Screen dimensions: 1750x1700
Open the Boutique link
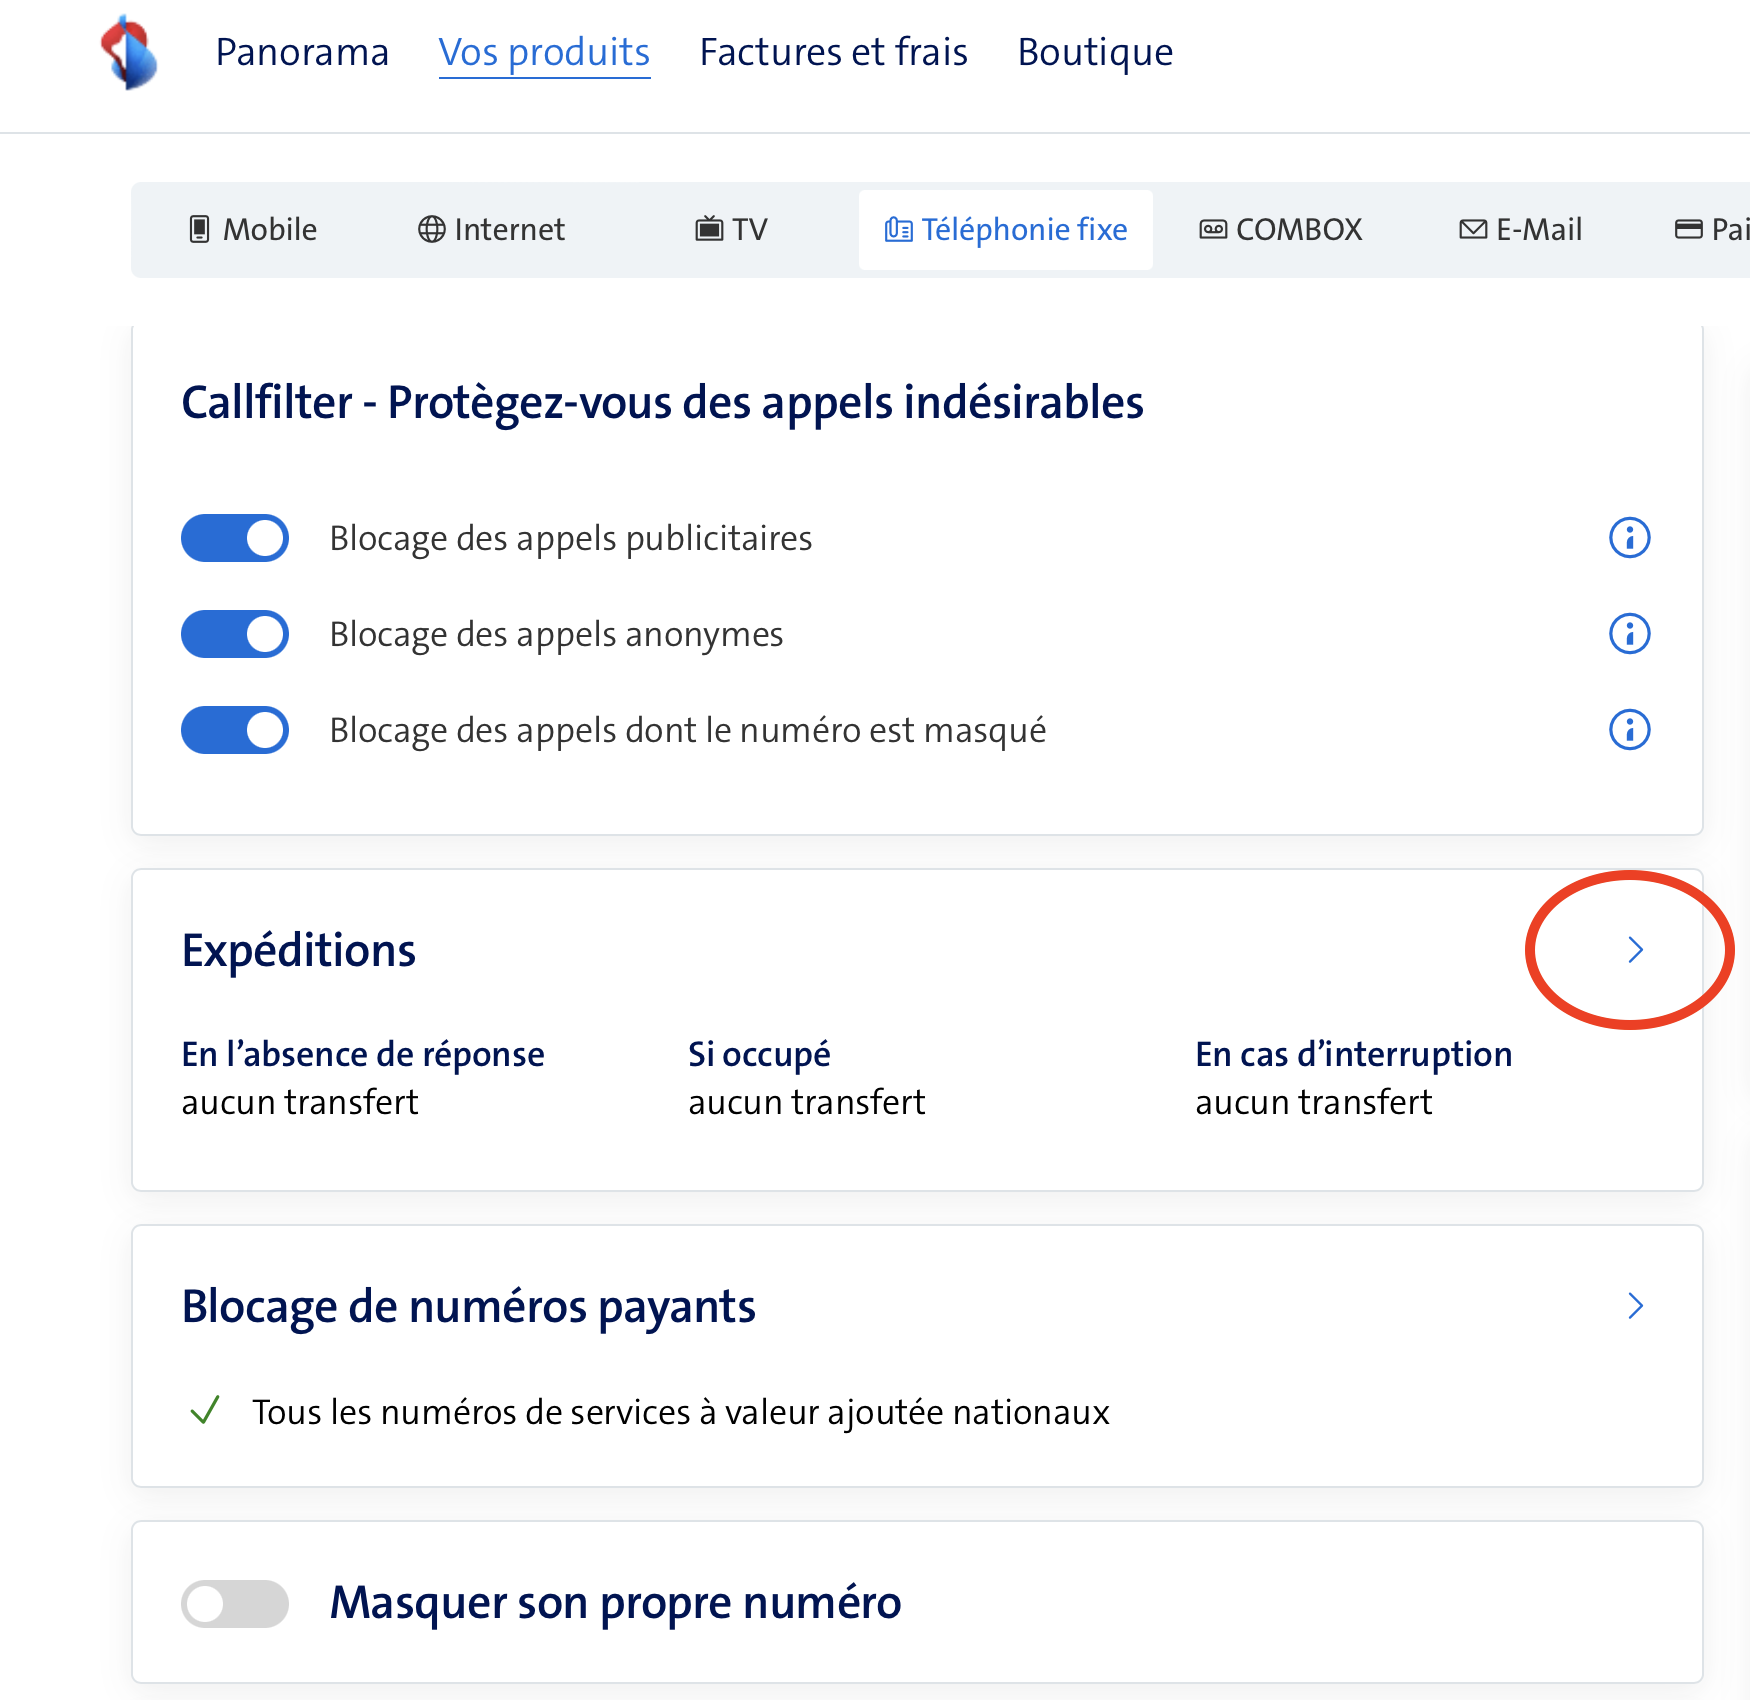(1095, 52)
